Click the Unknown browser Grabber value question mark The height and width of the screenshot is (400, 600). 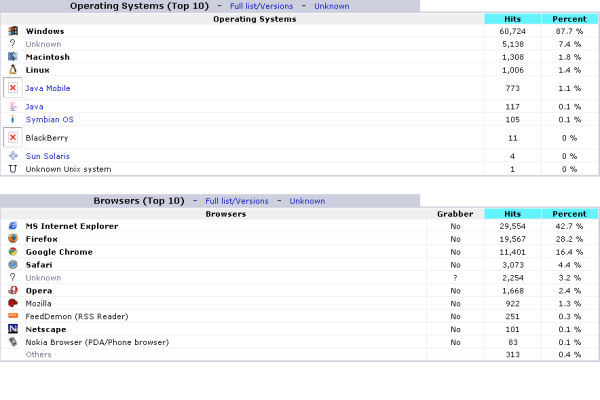coord(455,278)
